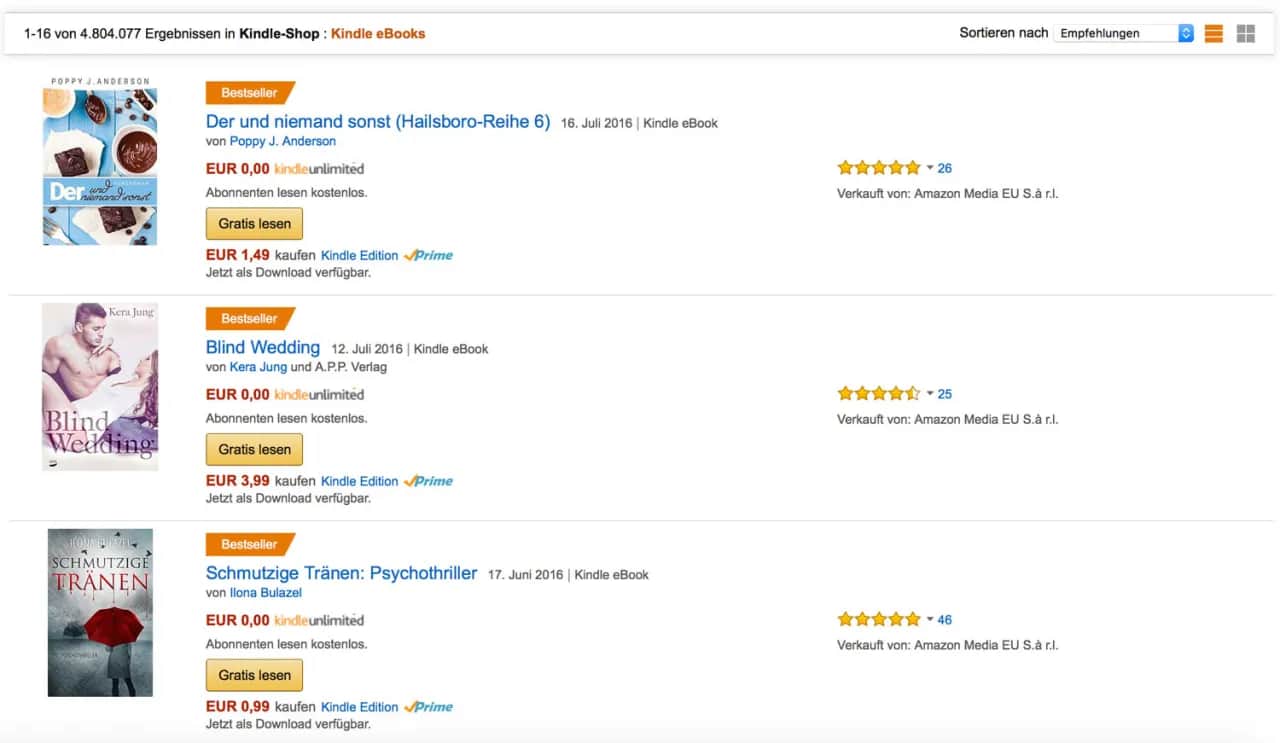The width and height of the screenshot is (1280, 743).
Task: Open the Blind Wedding cover thumbnail
Action: point(99,386)
